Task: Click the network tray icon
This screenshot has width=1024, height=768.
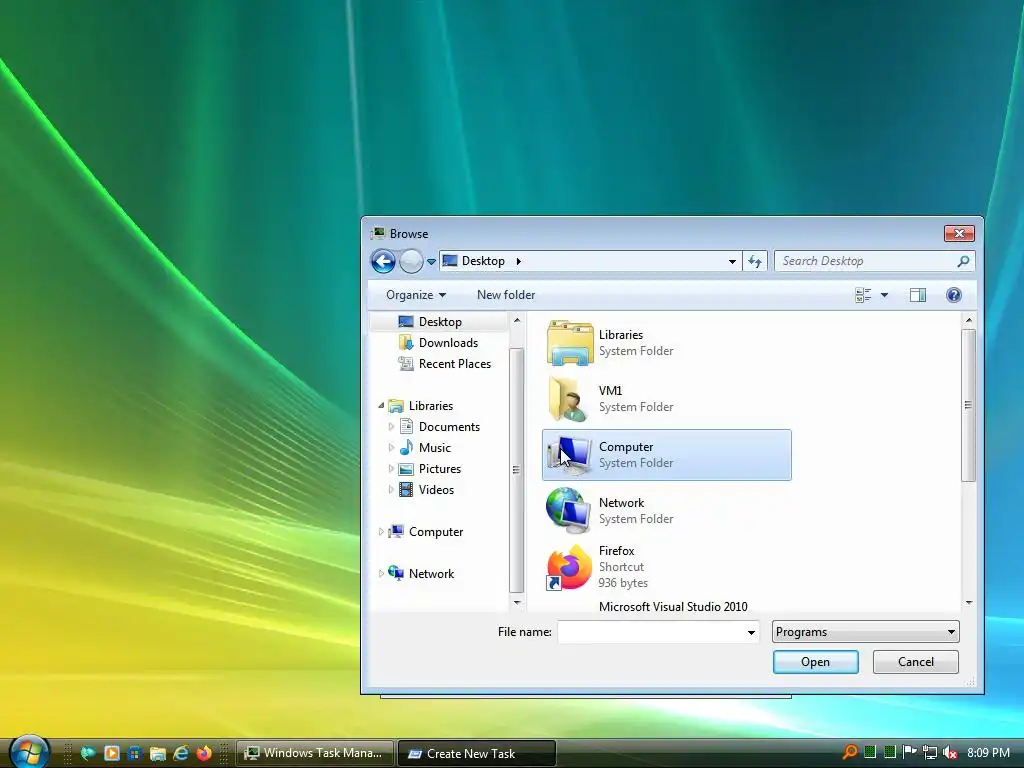Action: coord(930,752)
